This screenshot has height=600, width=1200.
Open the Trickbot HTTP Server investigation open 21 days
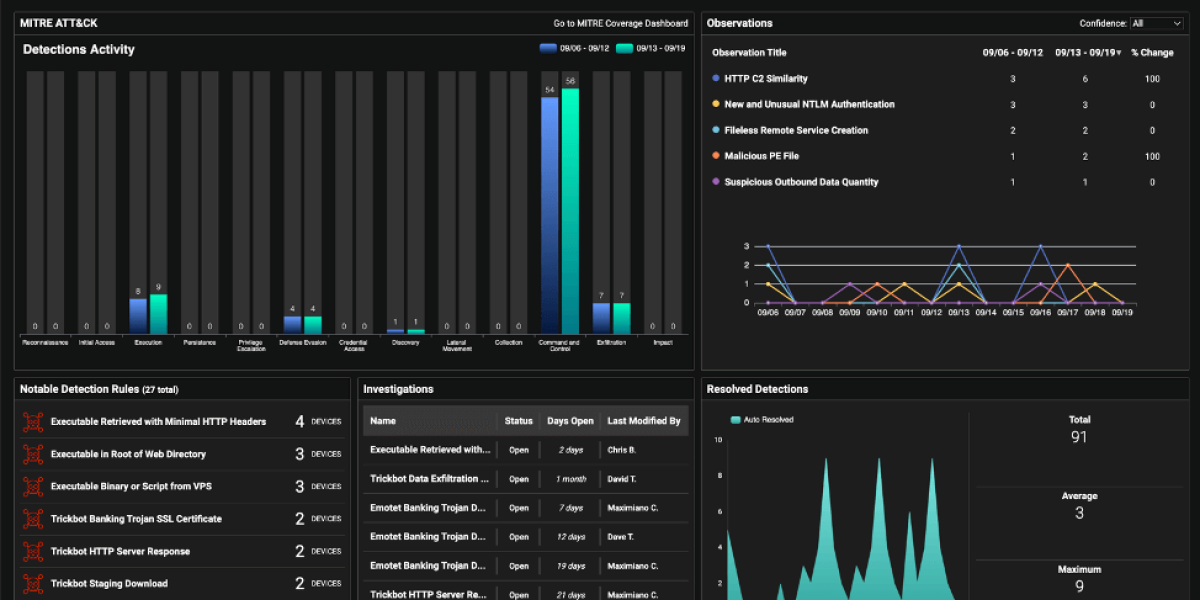430,594
